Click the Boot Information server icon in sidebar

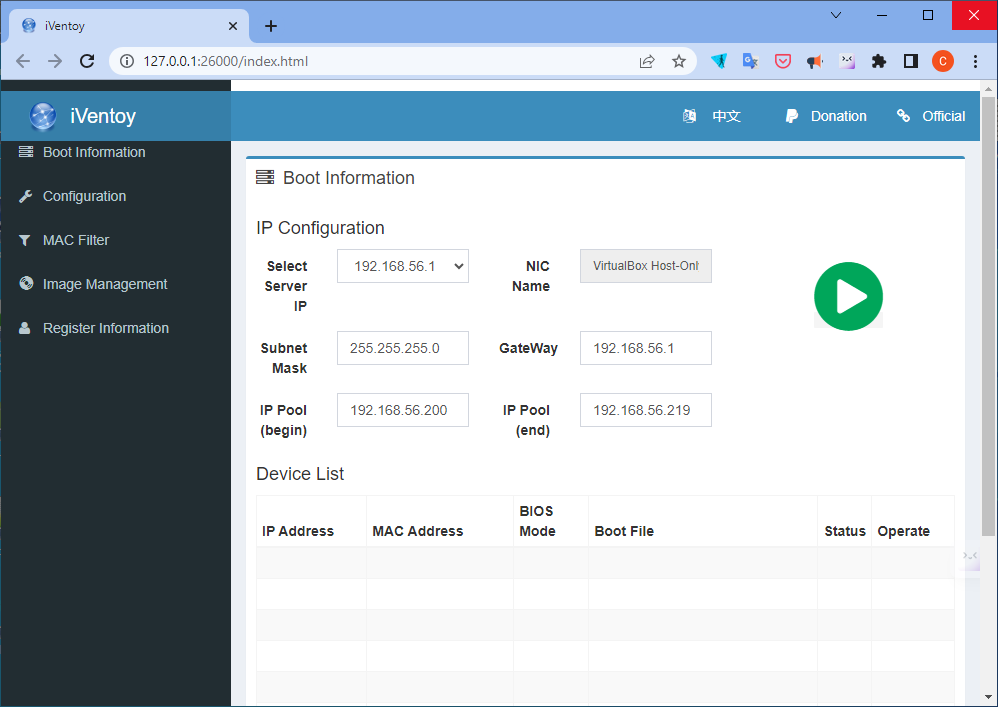pos(25,151)
